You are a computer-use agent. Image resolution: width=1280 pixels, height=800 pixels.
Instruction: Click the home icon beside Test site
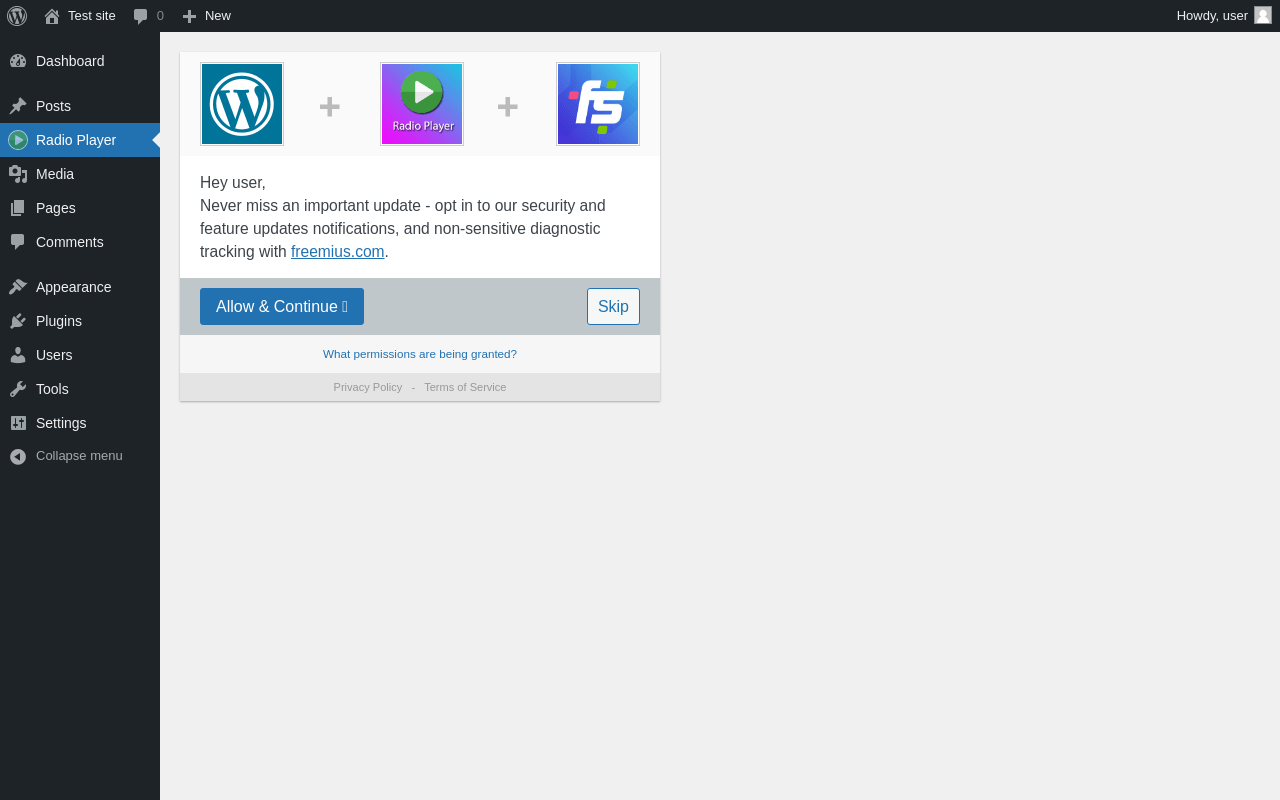coord(52,16)
